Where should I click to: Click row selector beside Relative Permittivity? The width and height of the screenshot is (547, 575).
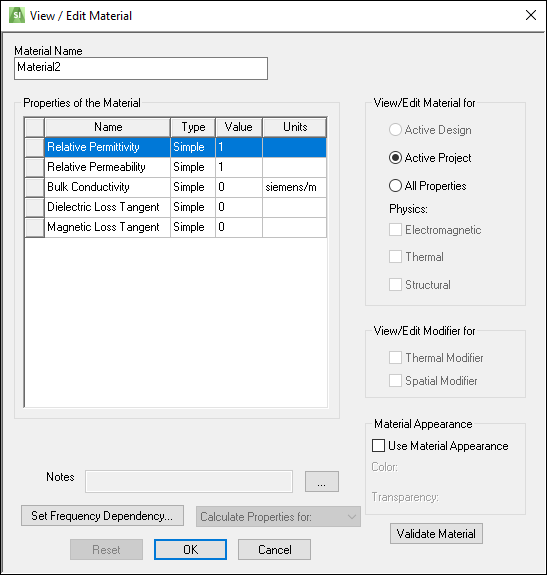pyautogui.click(x=34, y=147)
